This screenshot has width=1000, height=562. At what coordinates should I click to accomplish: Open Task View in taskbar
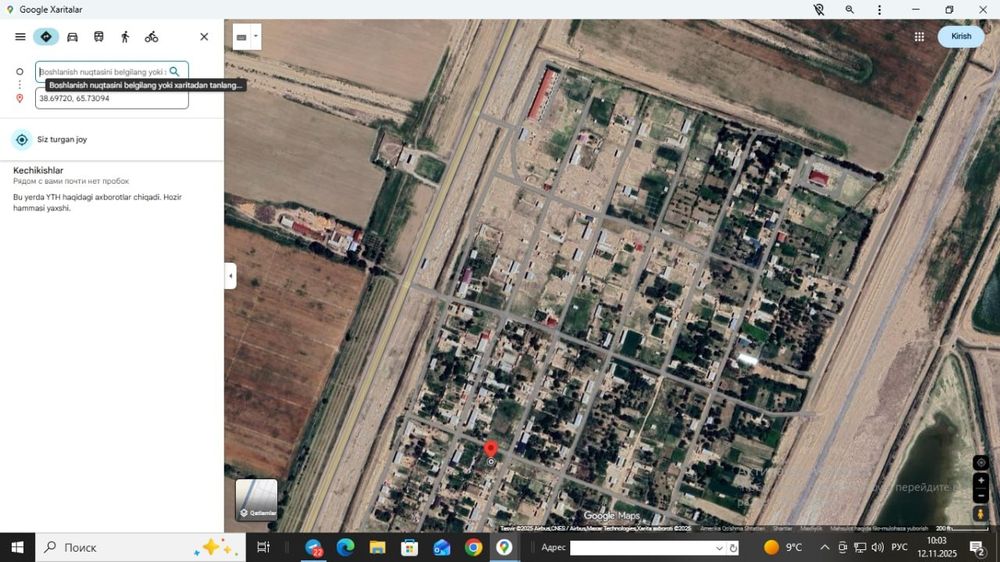click(263, 547)
